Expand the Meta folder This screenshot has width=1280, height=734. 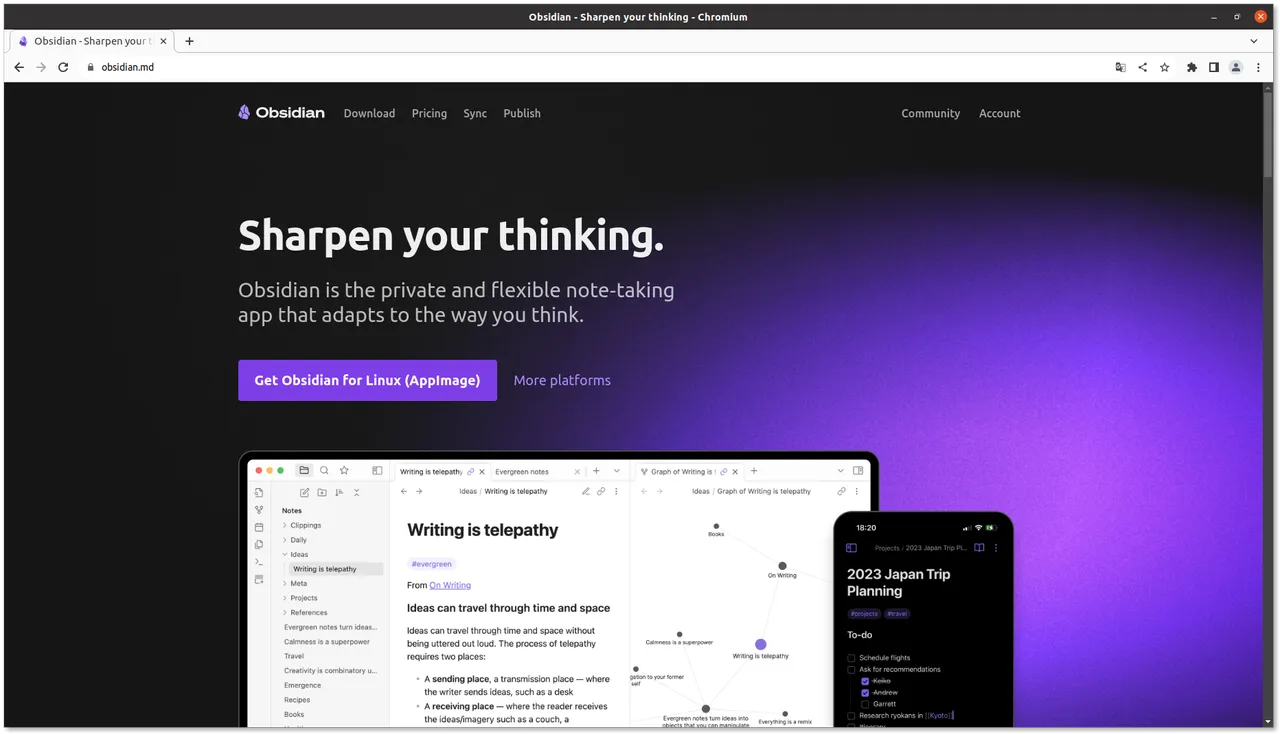(285, 583)
